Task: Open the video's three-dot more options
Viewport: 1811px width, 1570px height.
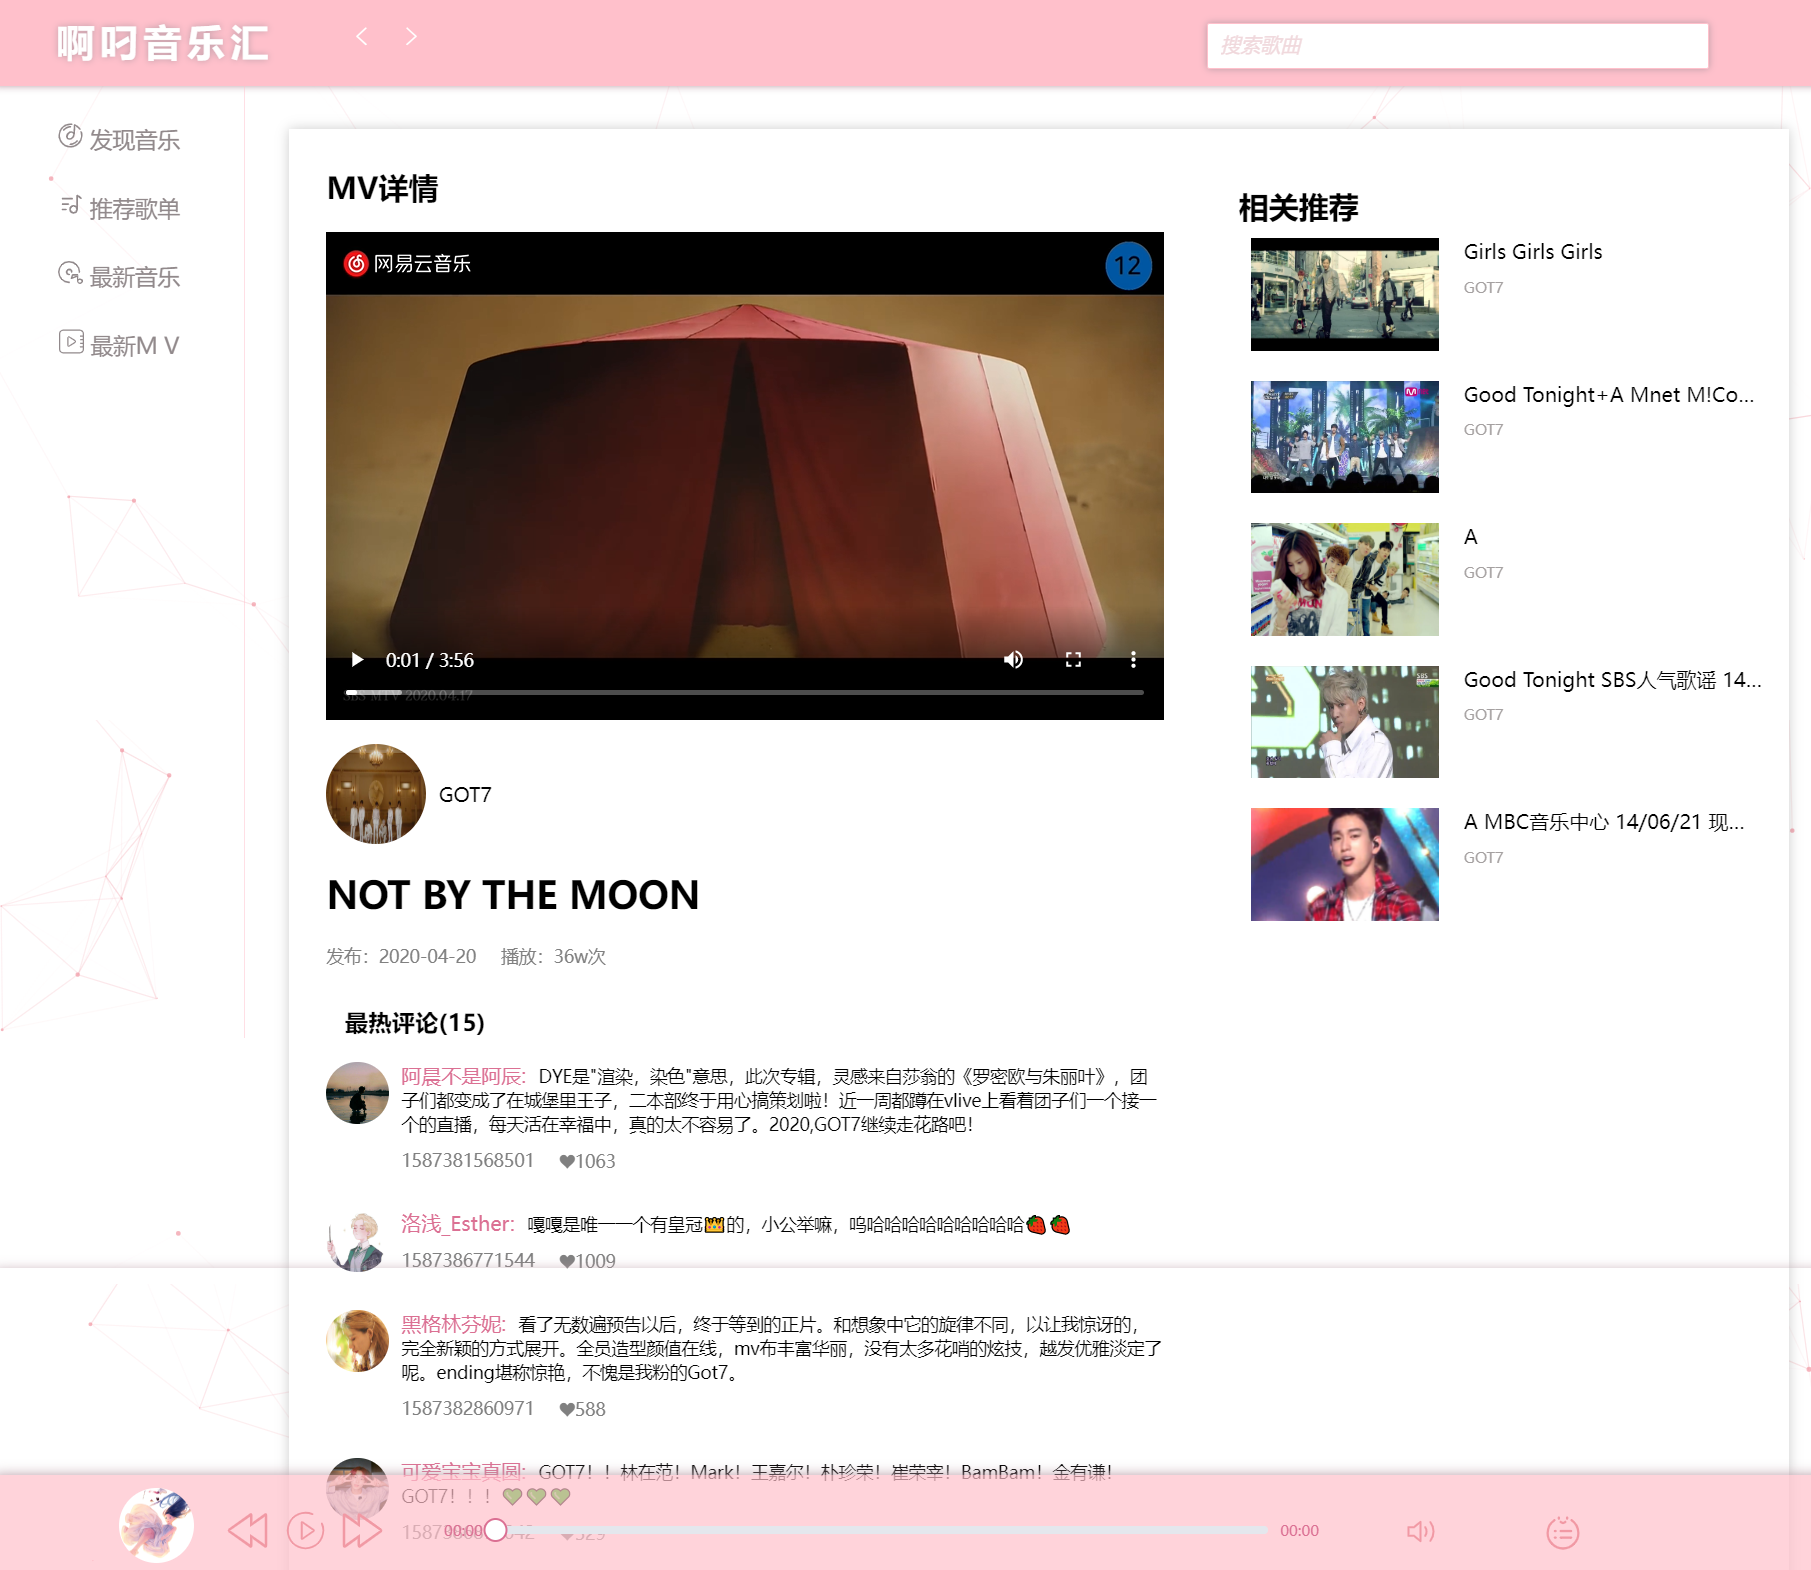Action: (x=1133, y=660)
